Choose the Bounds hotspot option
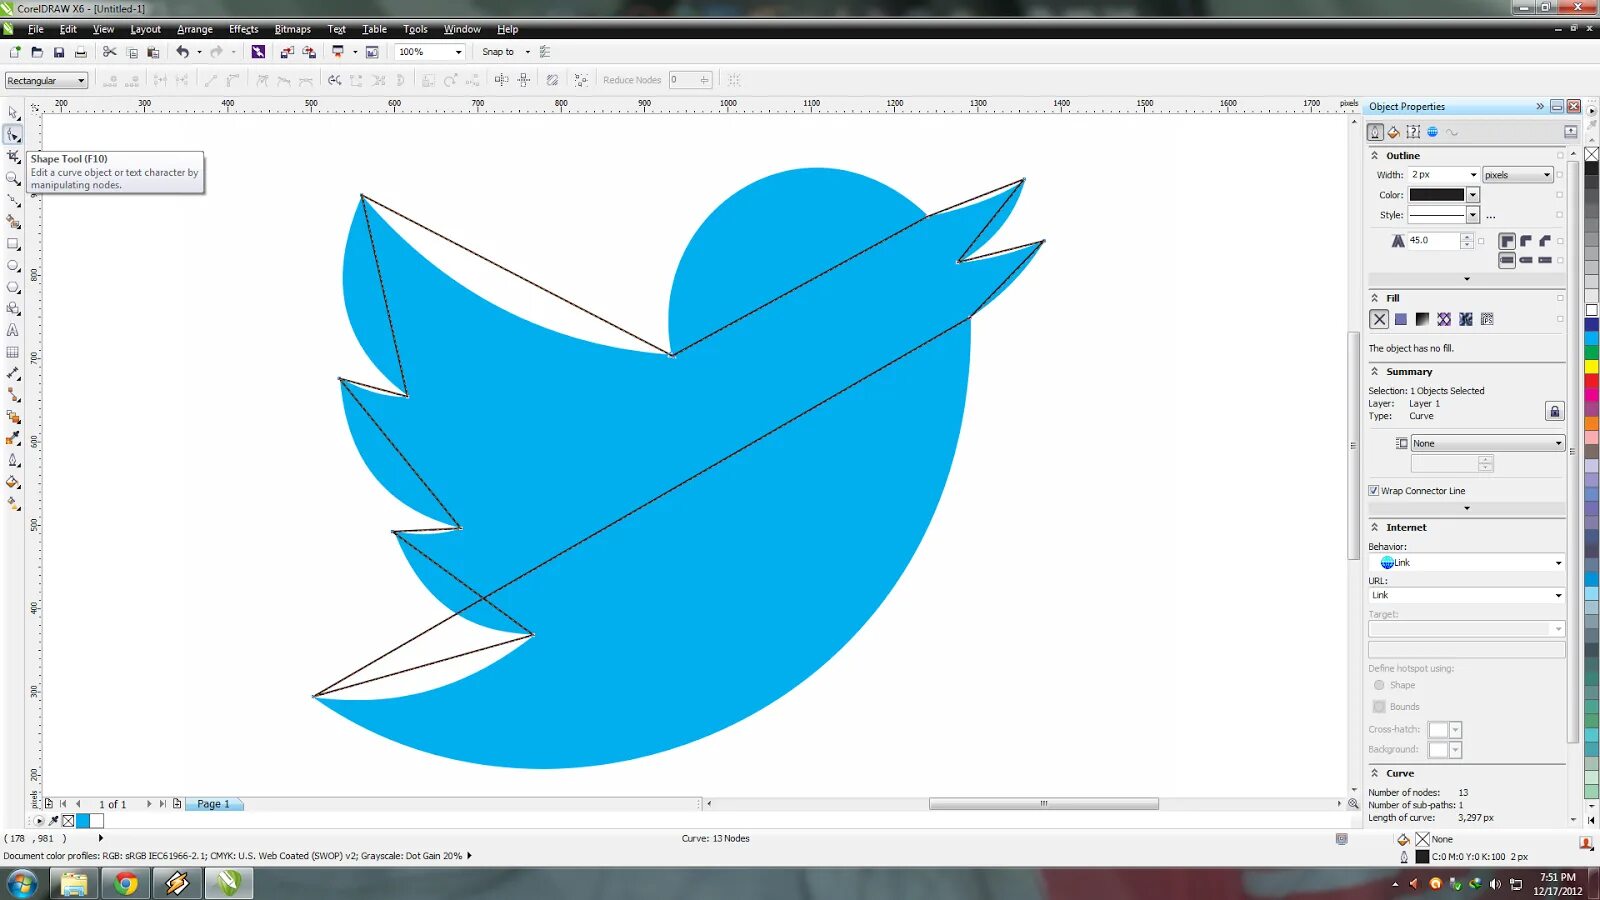Screen dimensions: 1600x900 [1379, 706]
